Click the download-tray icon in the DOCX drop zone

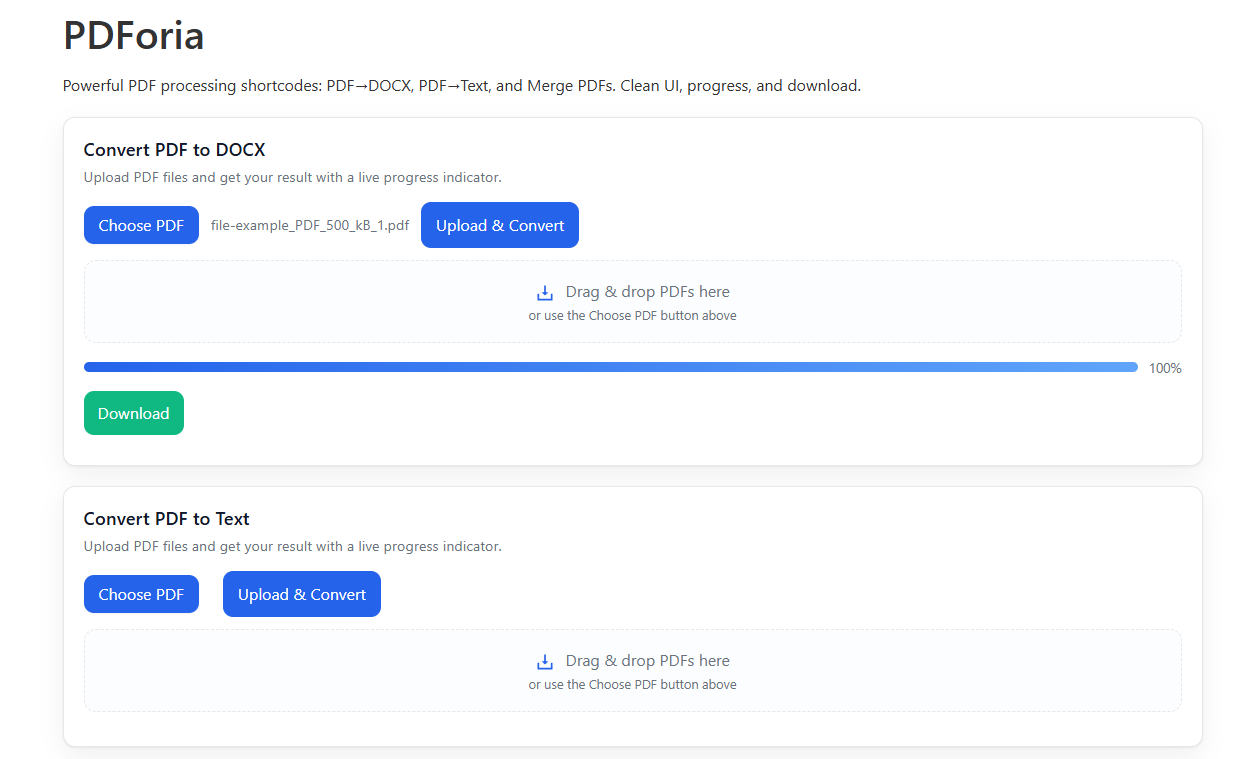(x=545, y=293)
